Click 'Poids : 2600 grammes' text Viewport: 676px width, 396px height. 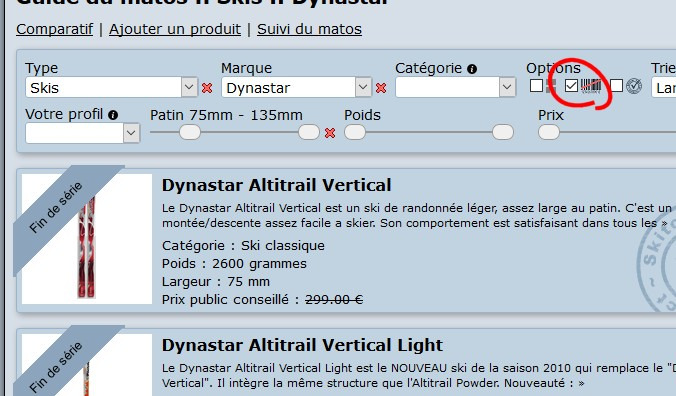pyautogui.click(x=234, y=264)
